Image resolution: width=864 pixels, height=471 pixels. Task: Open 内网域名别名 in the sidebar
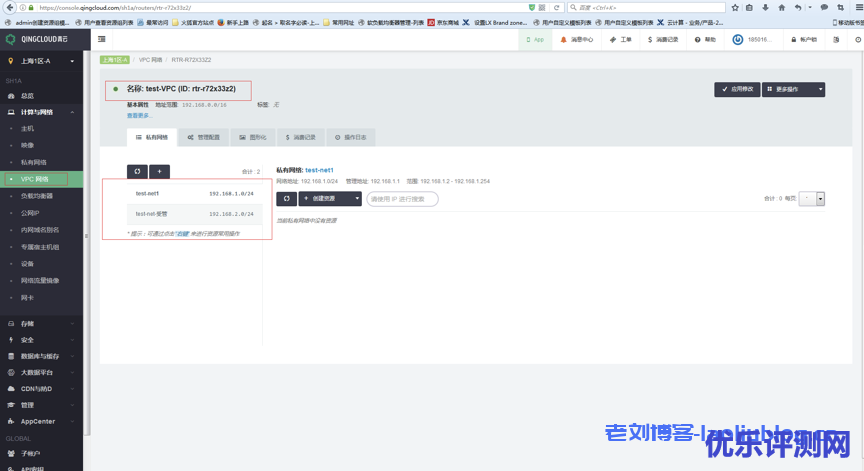[40, 230]
